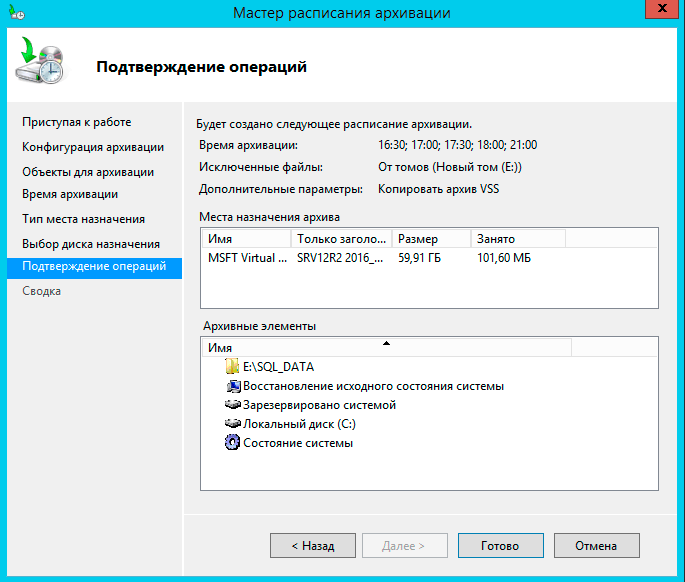The width and height of the screenshot is (685, 582).
Task: Open the Конфигурация архивации step
Action: pos(93,147)
